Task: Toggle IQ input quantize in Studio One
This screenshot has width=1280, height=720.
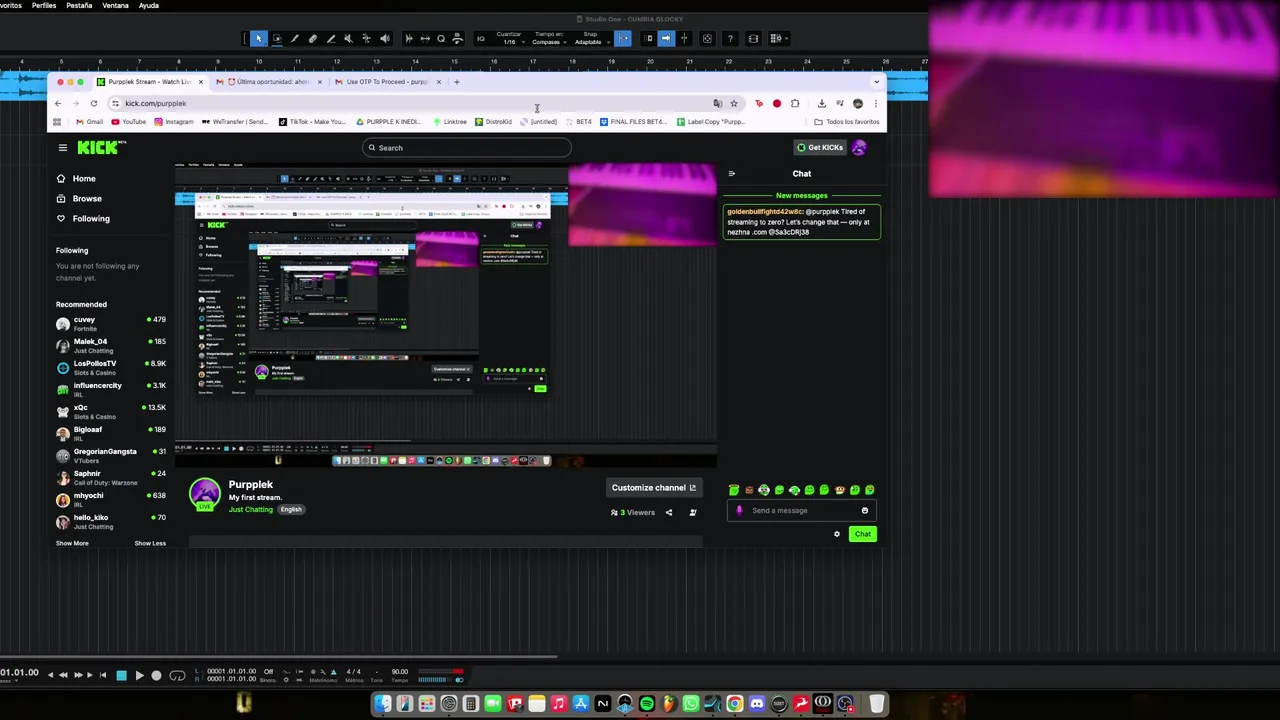Action: pos(481,38)
